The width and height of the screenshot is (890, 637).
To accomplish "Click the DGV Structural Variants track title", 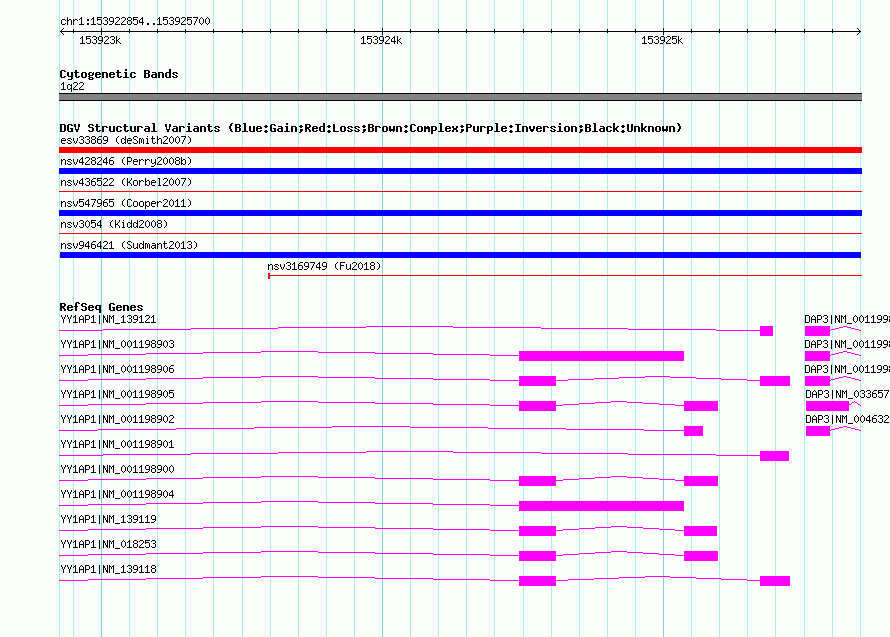I will (371, 128).
